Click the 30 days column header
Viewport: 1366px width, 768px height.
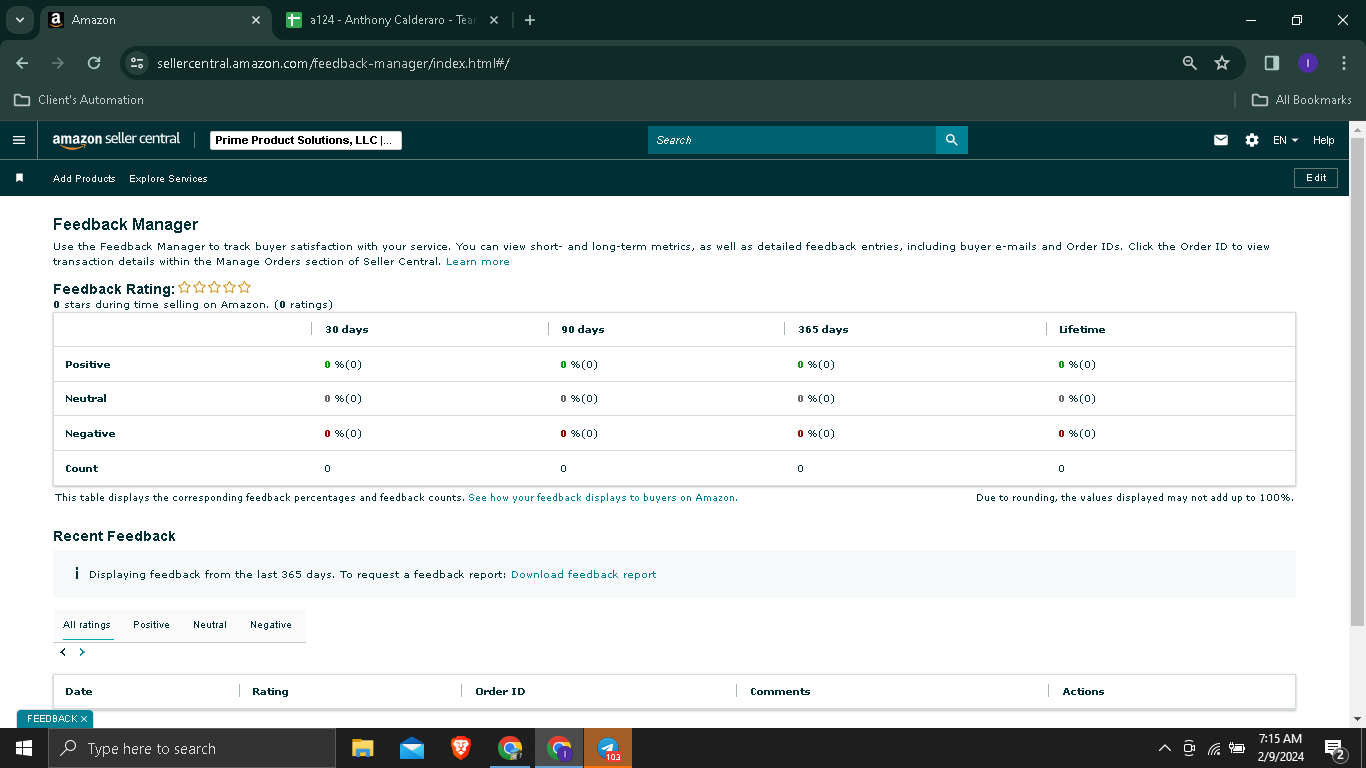tap(346, 330)
